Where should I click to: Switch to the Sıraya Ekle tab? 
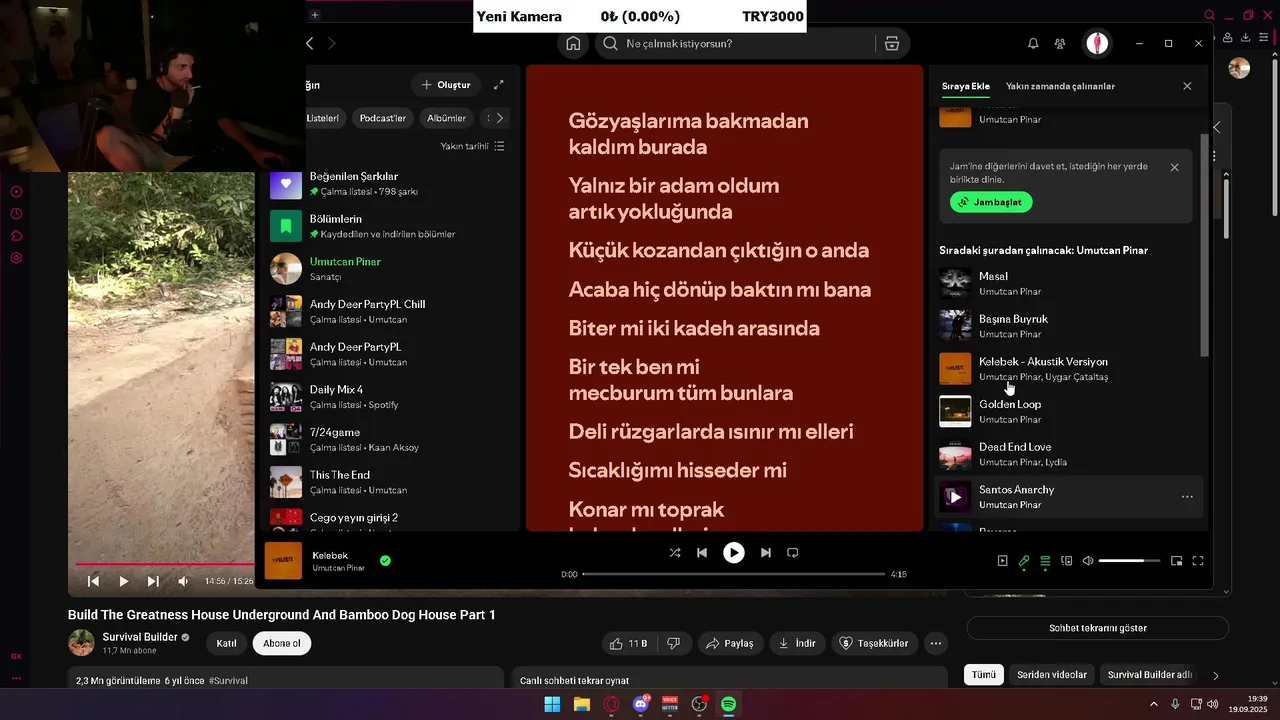click(965, 86)
